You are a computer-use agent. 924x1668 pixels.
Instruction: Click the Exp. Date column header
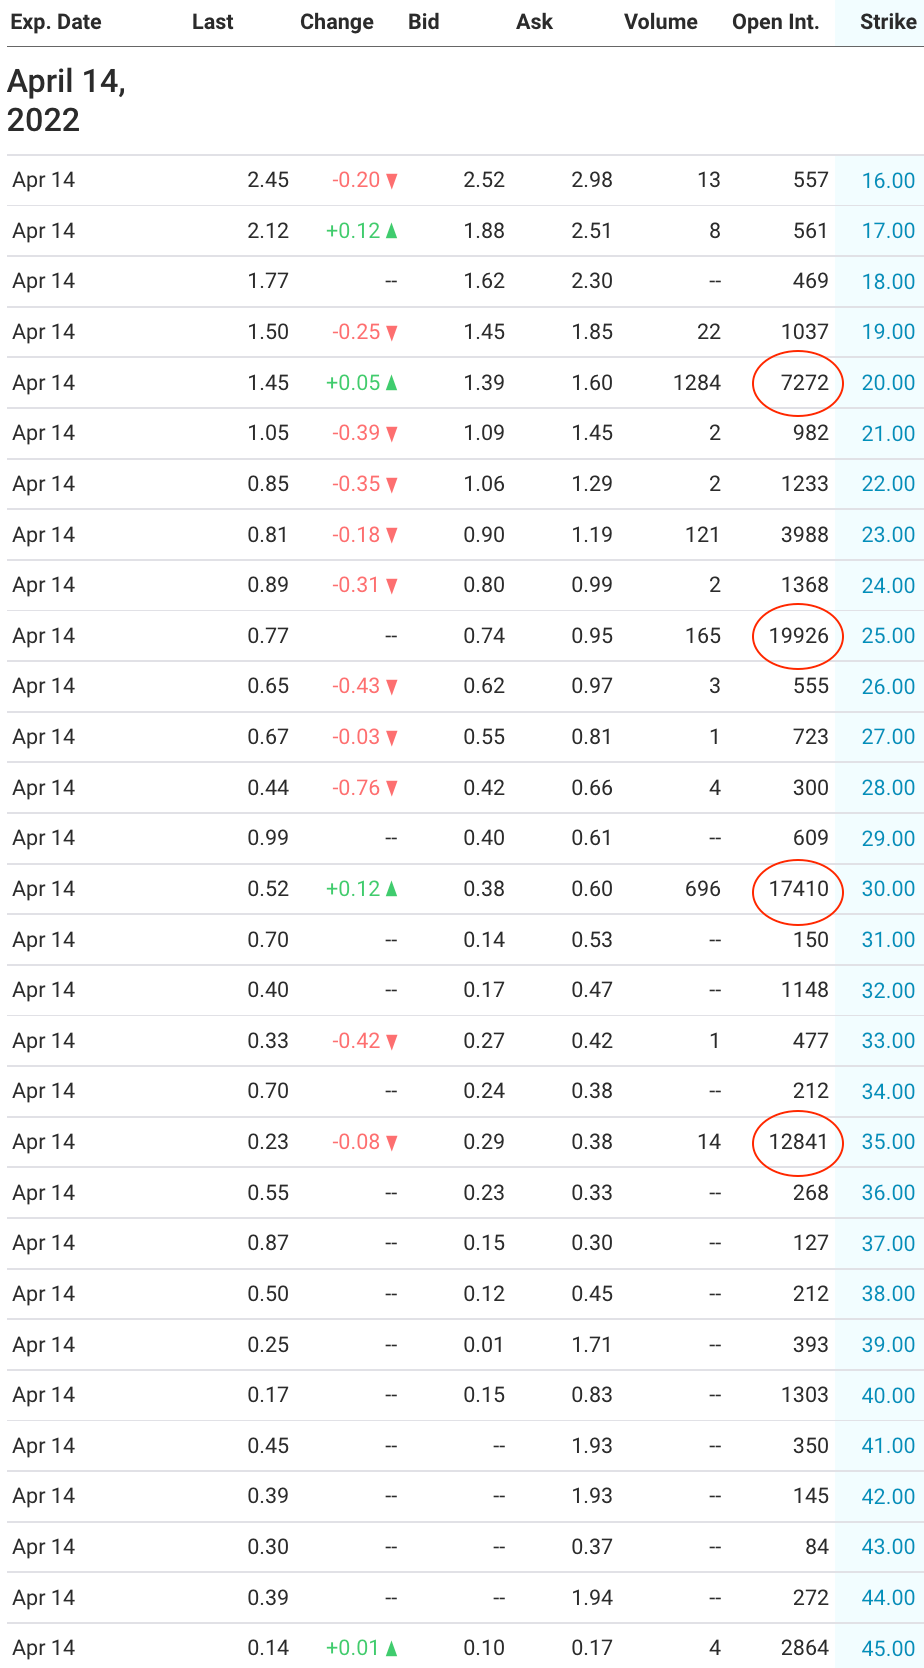pyautogui.click(x=56, y=22)
